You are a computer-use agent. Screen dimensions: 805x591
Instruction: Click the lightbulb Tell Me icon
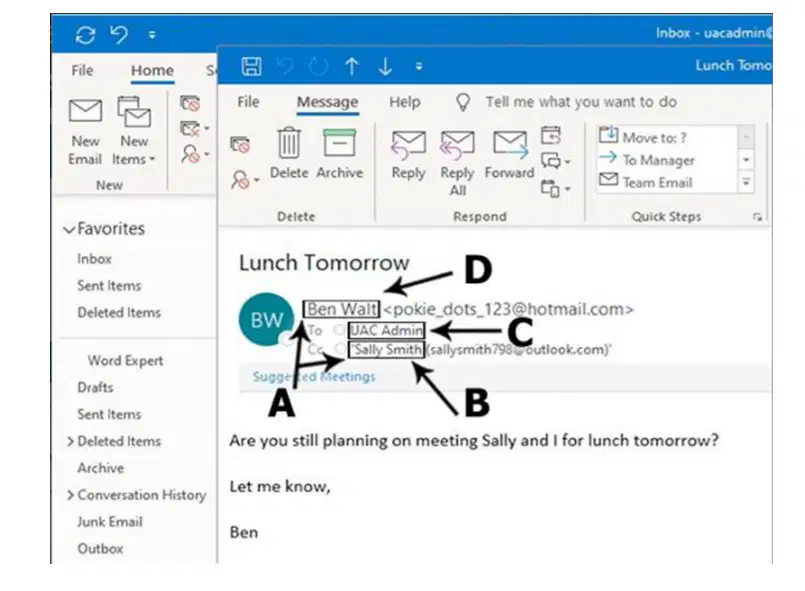463,102
